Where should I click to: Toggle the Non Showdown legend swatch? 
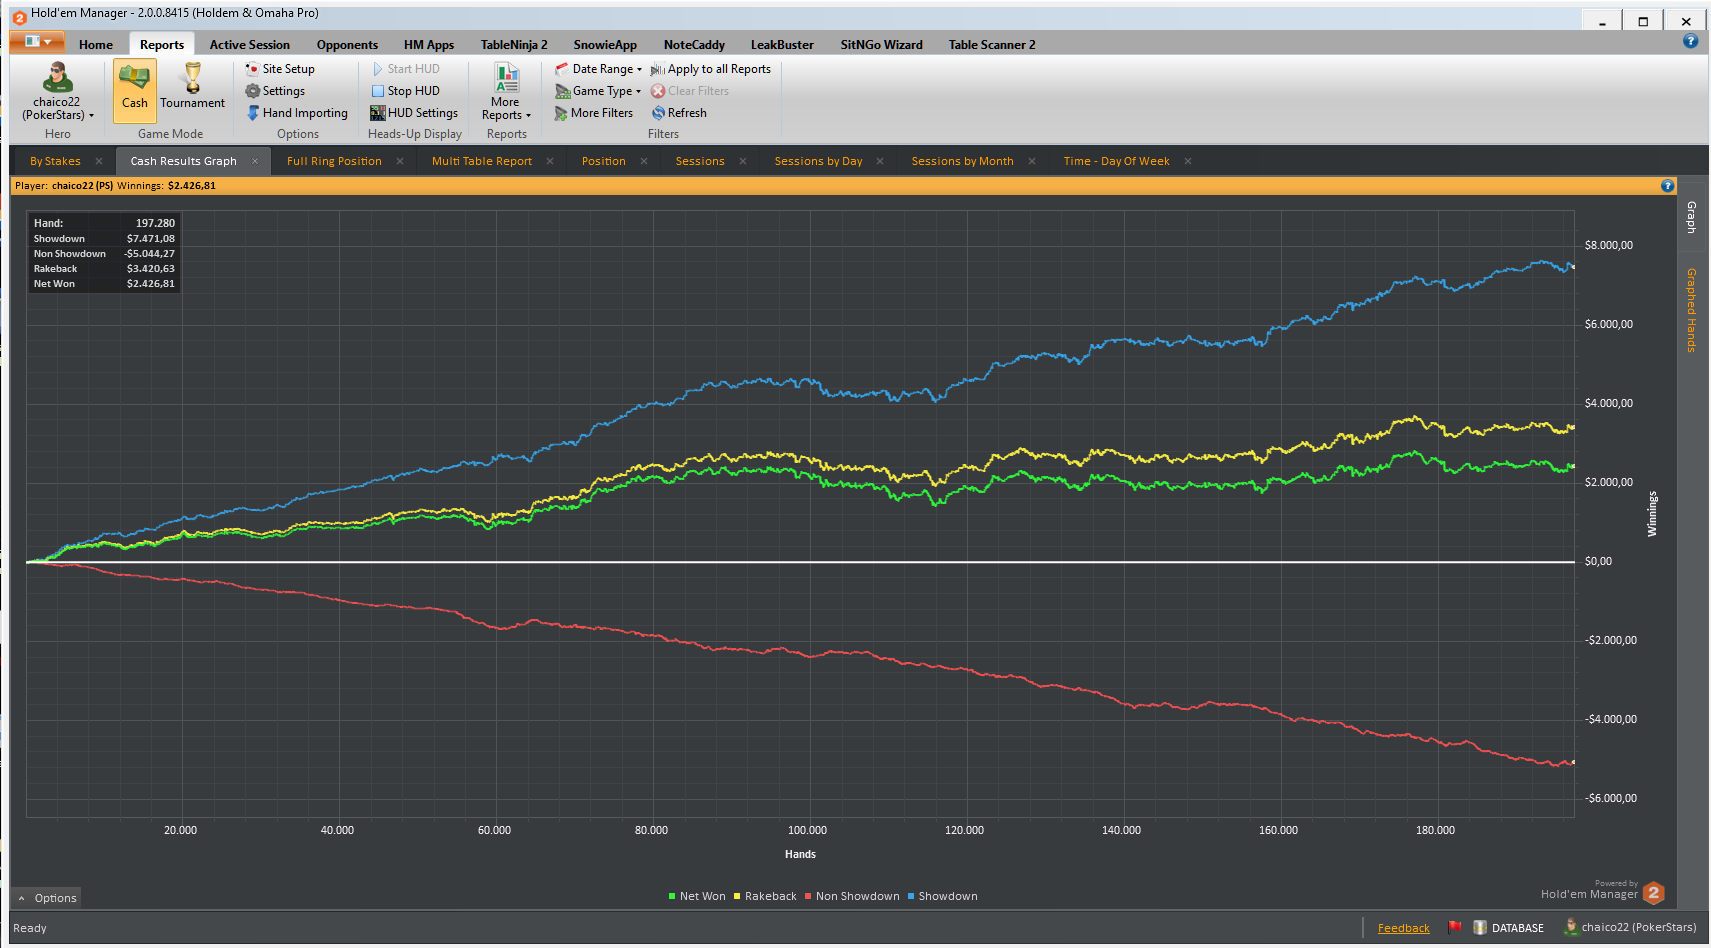(808, 896)
